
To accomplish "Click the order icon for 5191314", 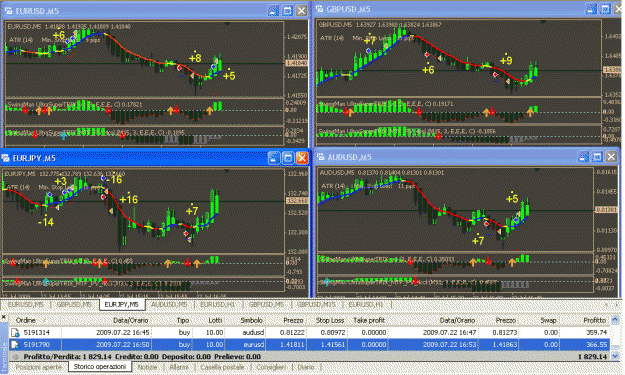I will [x=15, y=332].
